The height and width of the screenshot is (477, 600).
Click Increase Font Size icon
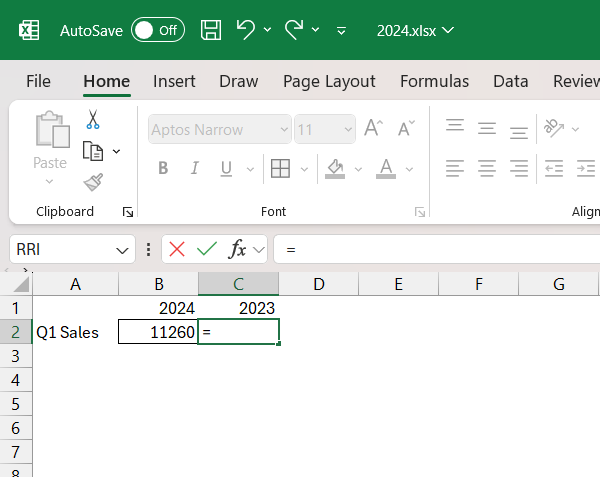[373, 128]
